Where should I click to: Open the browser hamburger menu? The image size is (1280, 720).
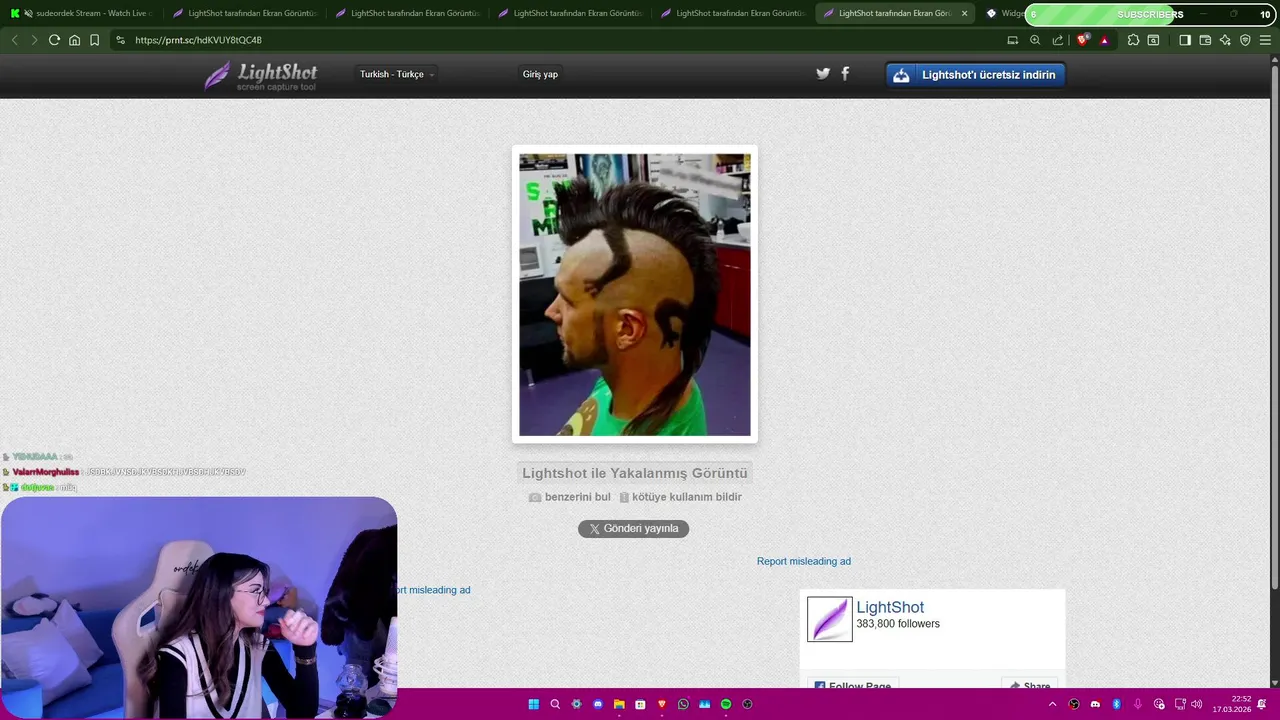point(1265,40)
